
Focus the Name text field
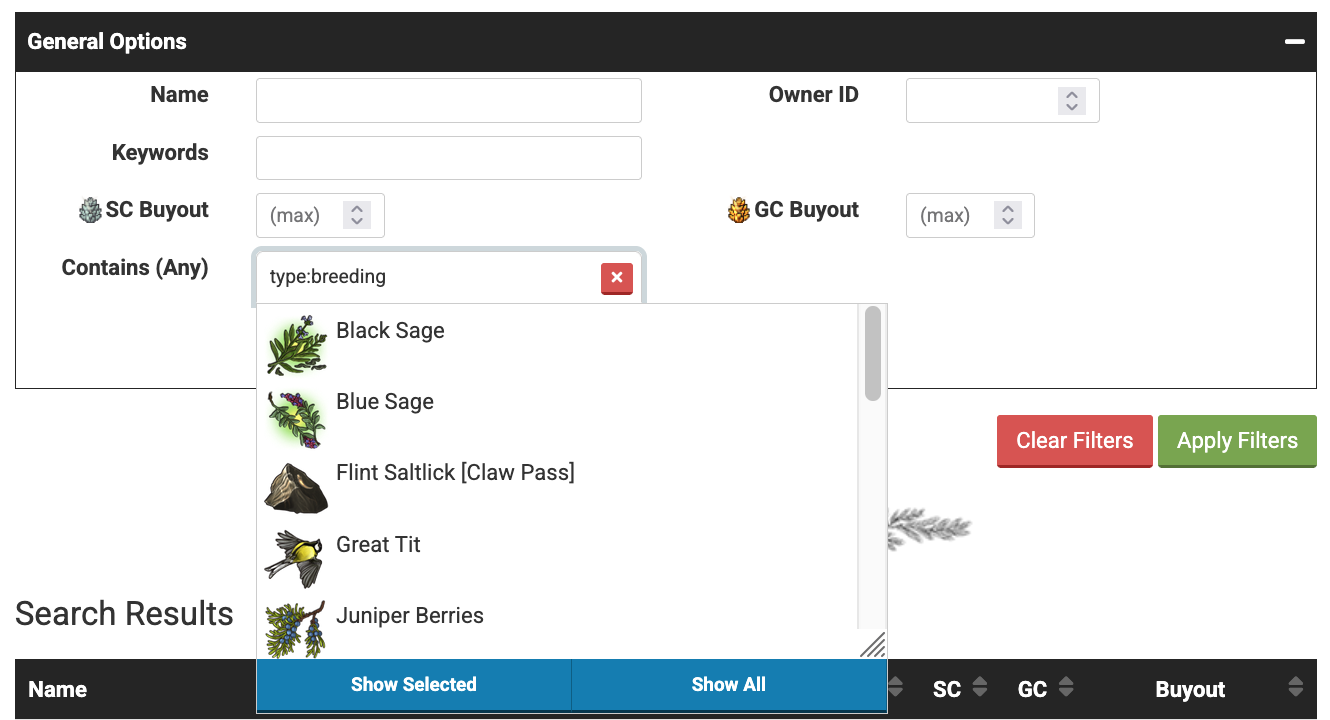(448, 101)
